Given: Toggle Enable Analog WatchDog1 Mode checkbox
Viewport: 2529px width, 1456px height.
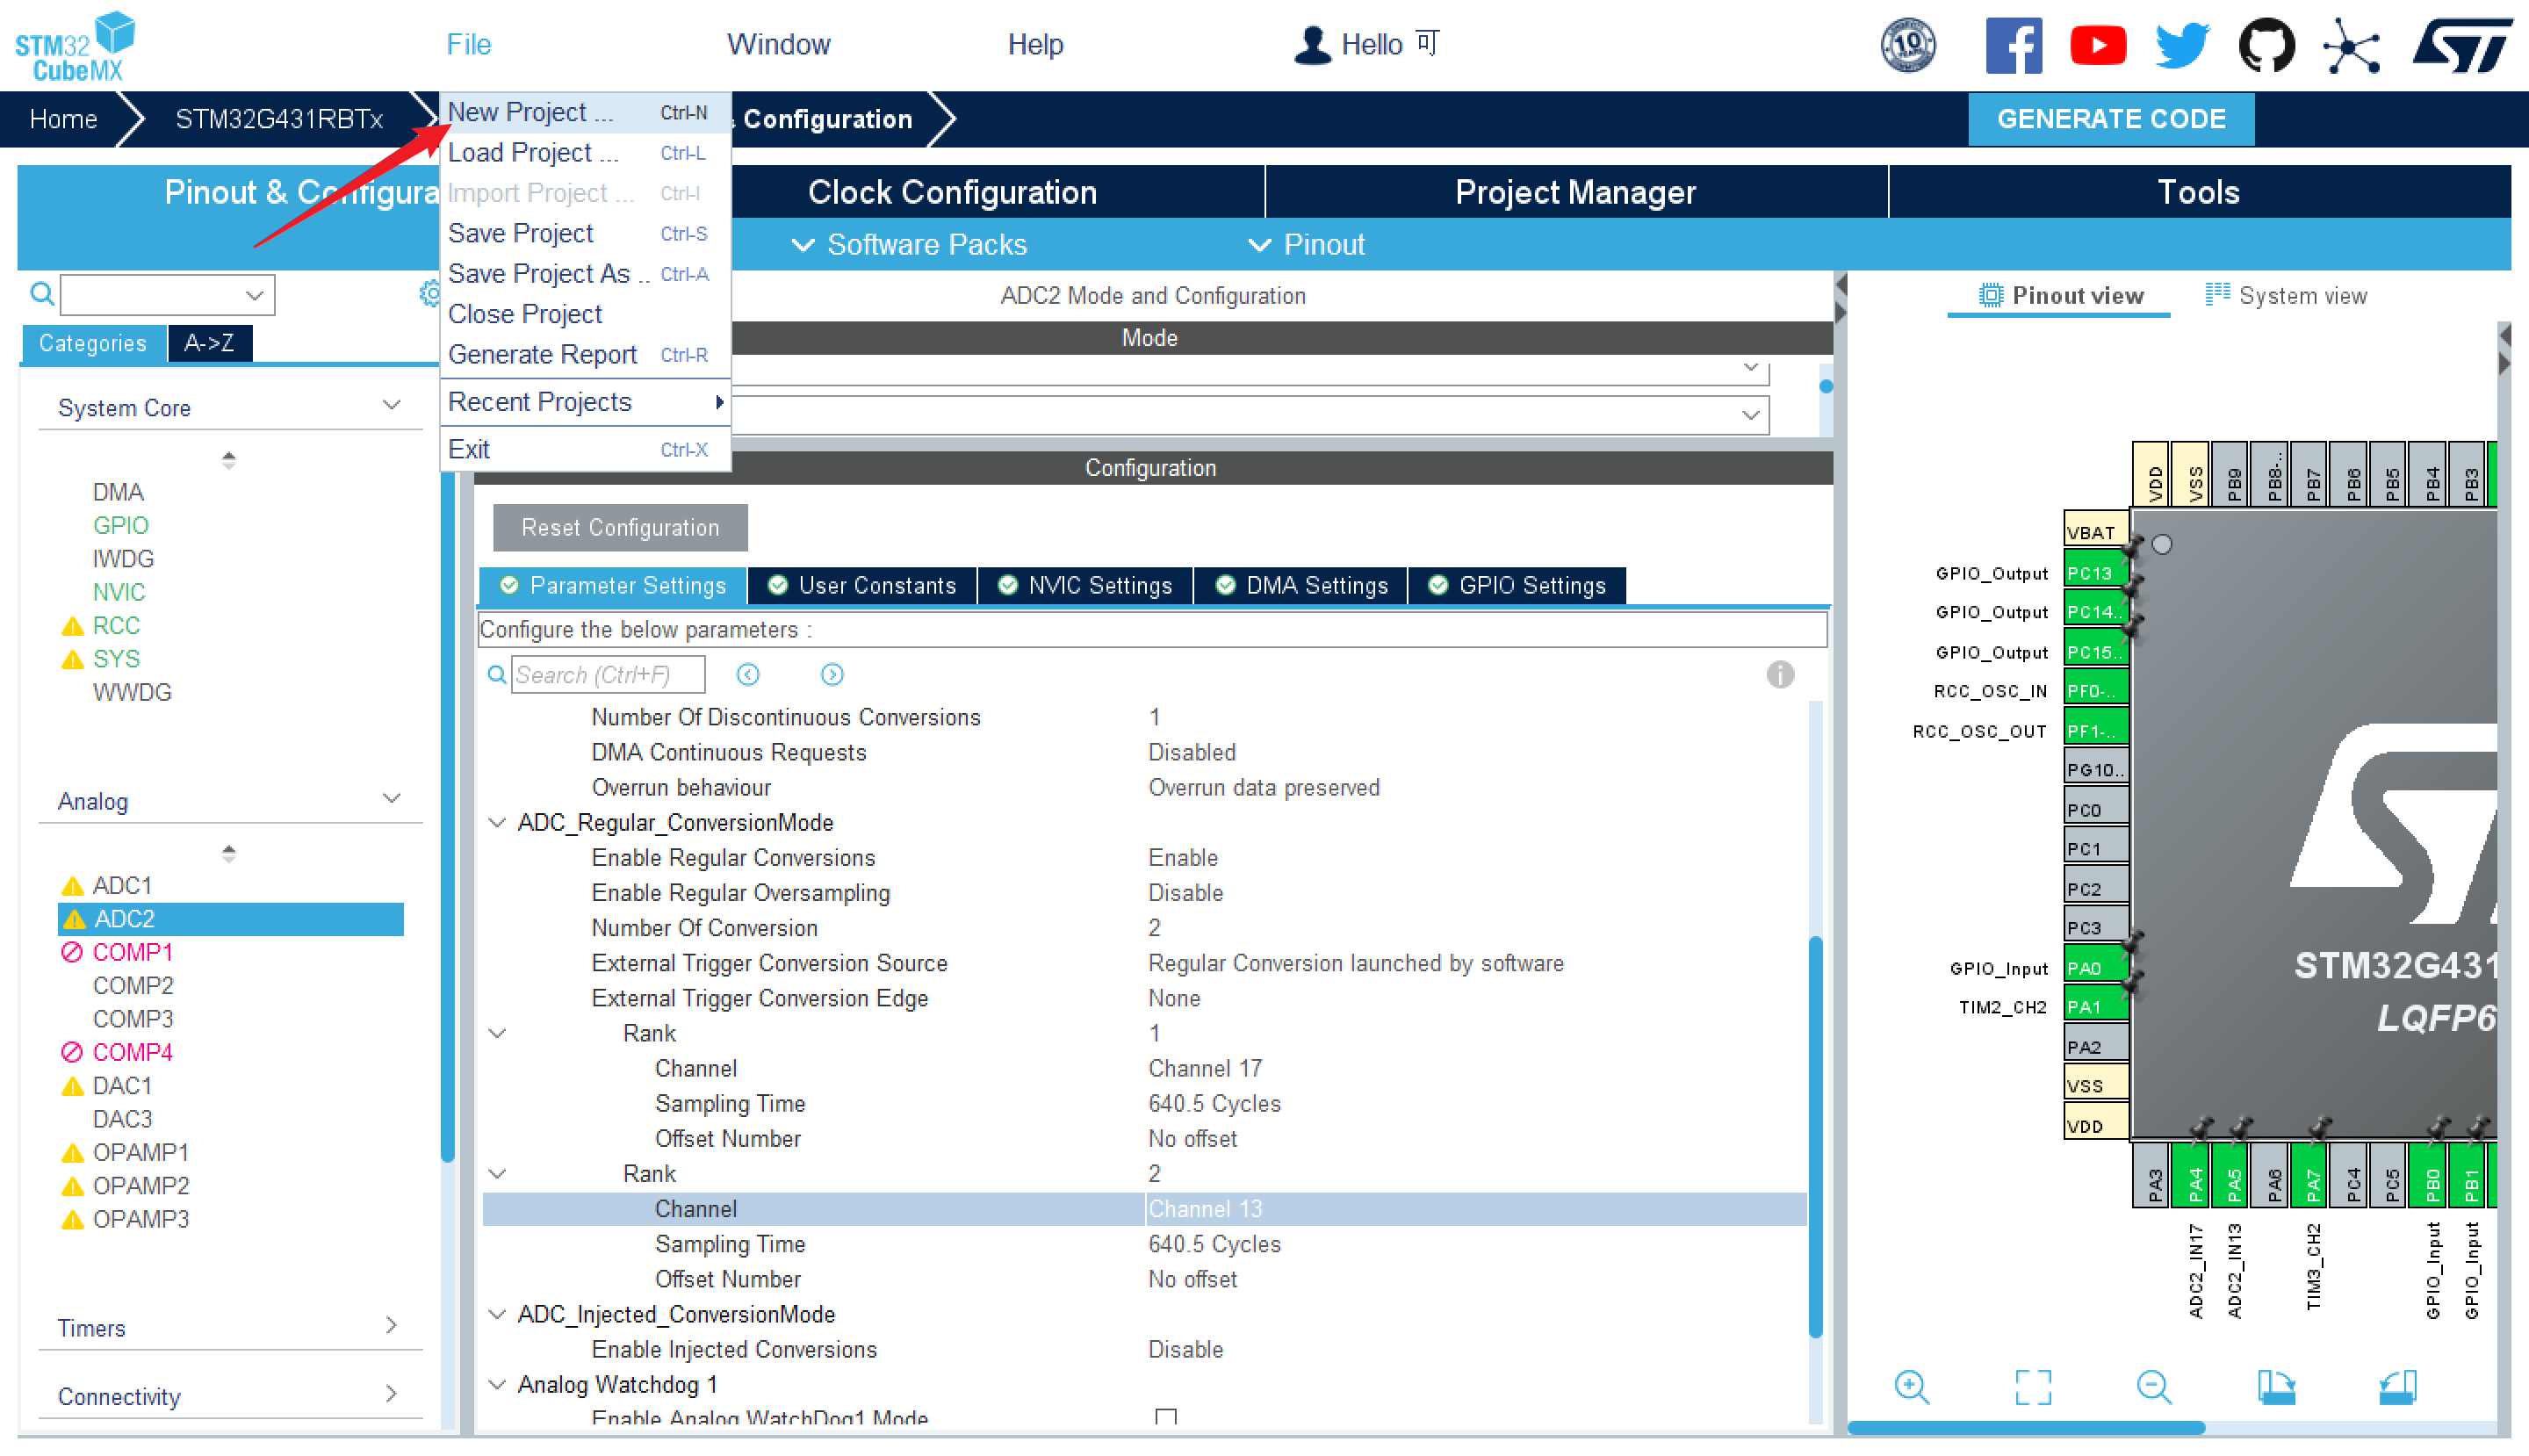Looking at the screenshot, I should (1165, 1416).
